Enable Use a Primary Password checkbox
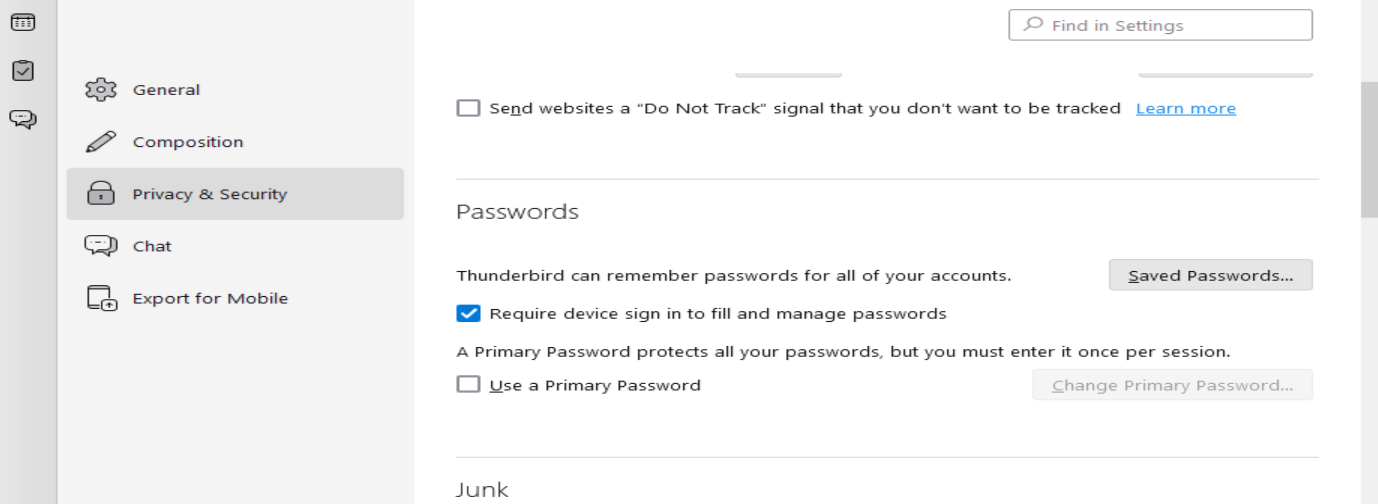Viewport: 1378px width, 504px height. click(468, 385)
